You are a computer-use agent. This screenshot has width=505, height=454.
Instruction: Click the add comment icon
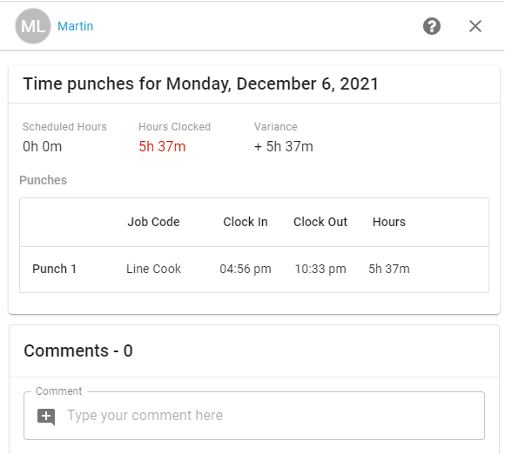[x=46, y=416]
